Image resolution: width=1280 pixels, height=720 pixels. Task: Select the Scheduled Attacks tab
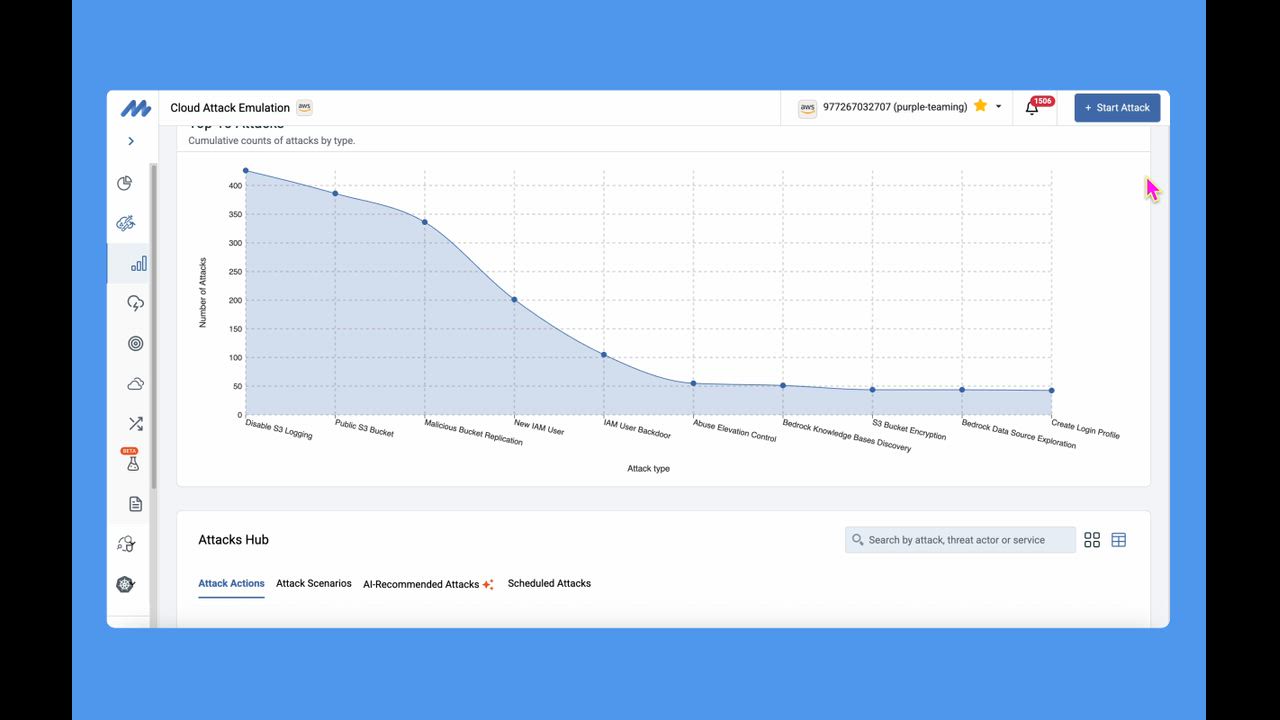549,584
